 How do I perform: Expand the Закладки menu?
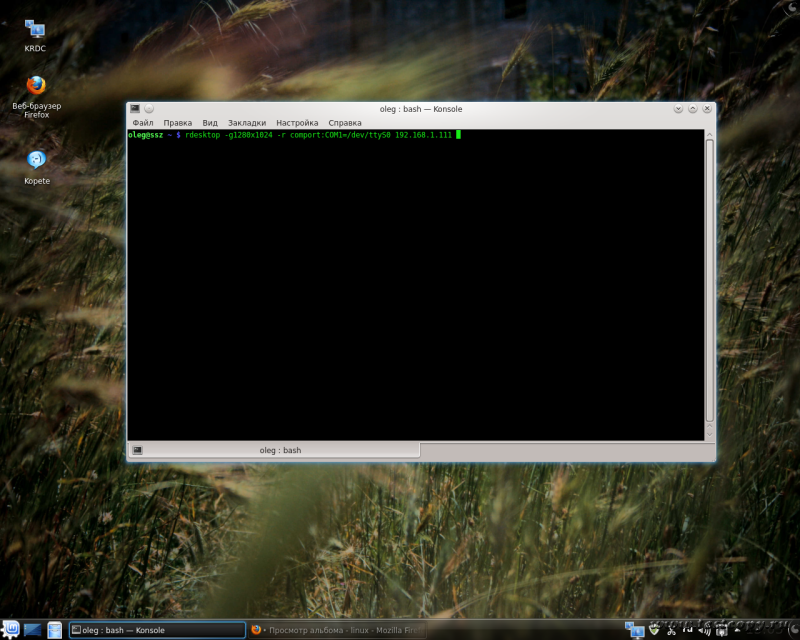[246, 123]
